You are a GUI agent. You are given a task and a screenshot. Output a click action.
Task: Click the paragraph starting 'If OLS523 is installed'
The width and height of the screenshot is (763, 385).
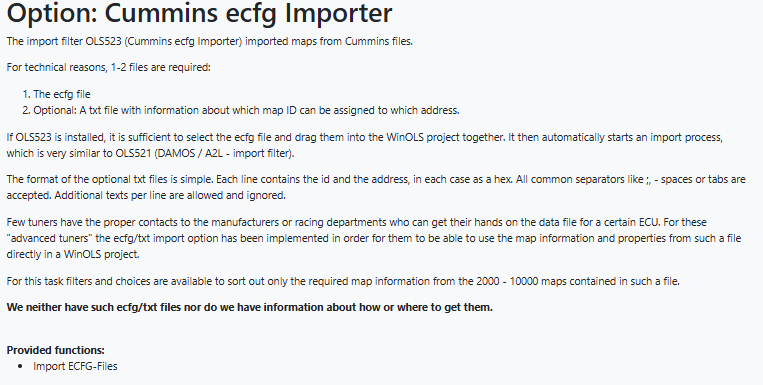tap(364, 145)
